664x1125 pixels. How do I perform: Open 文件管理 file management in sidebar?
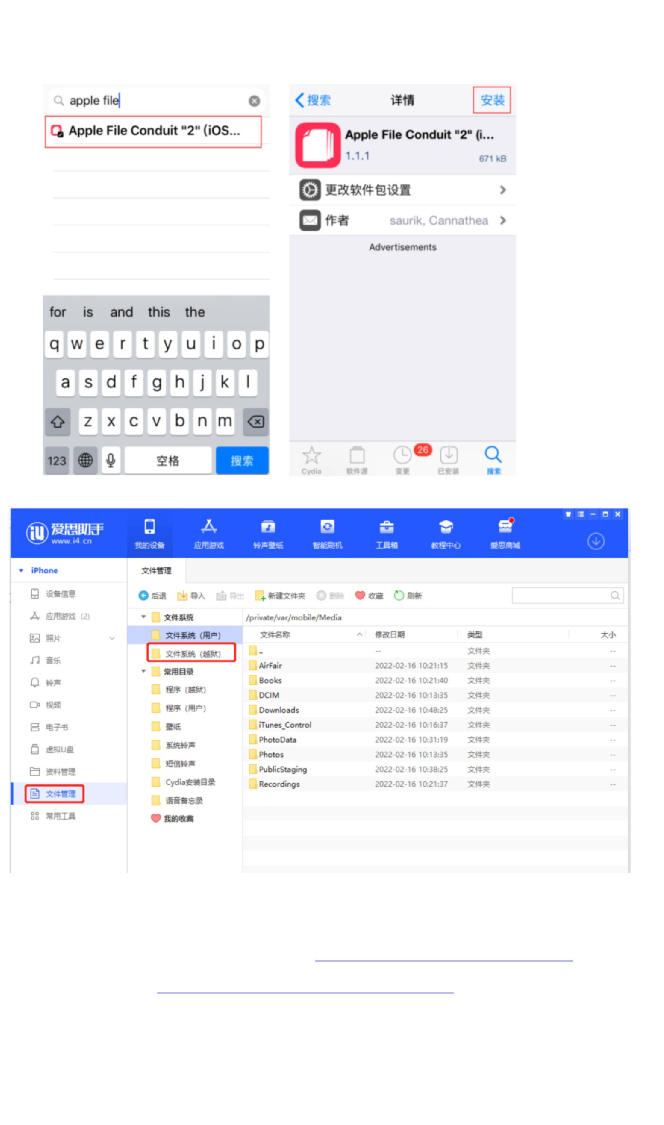[54, 794]
